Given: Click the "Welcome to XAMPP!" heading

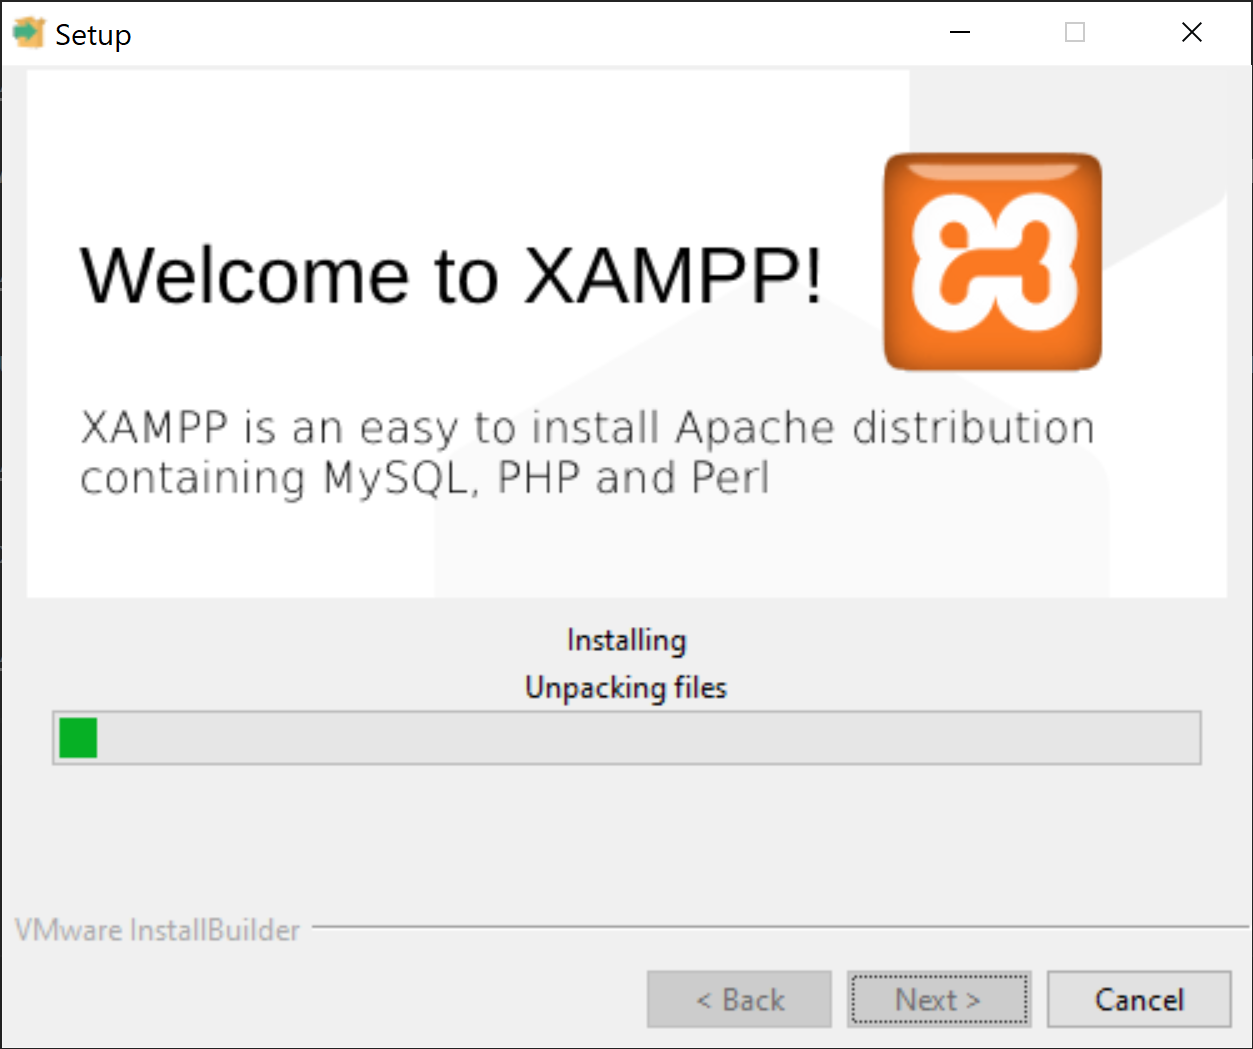Looking at the screenshot, I should coord(451,275).
